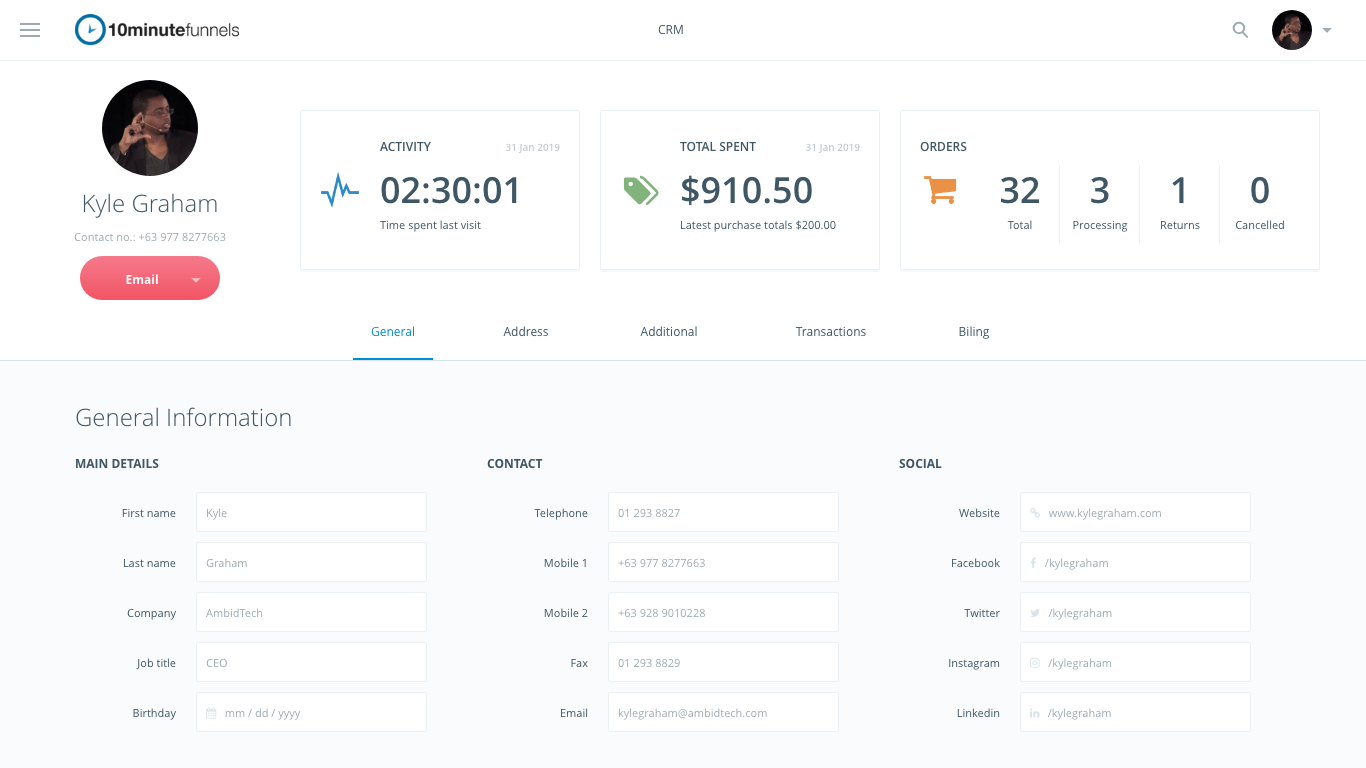The height and width of the screenshot is (768, 1366).
Task: Click the top-right user avatar
Action: point(1291,30)
